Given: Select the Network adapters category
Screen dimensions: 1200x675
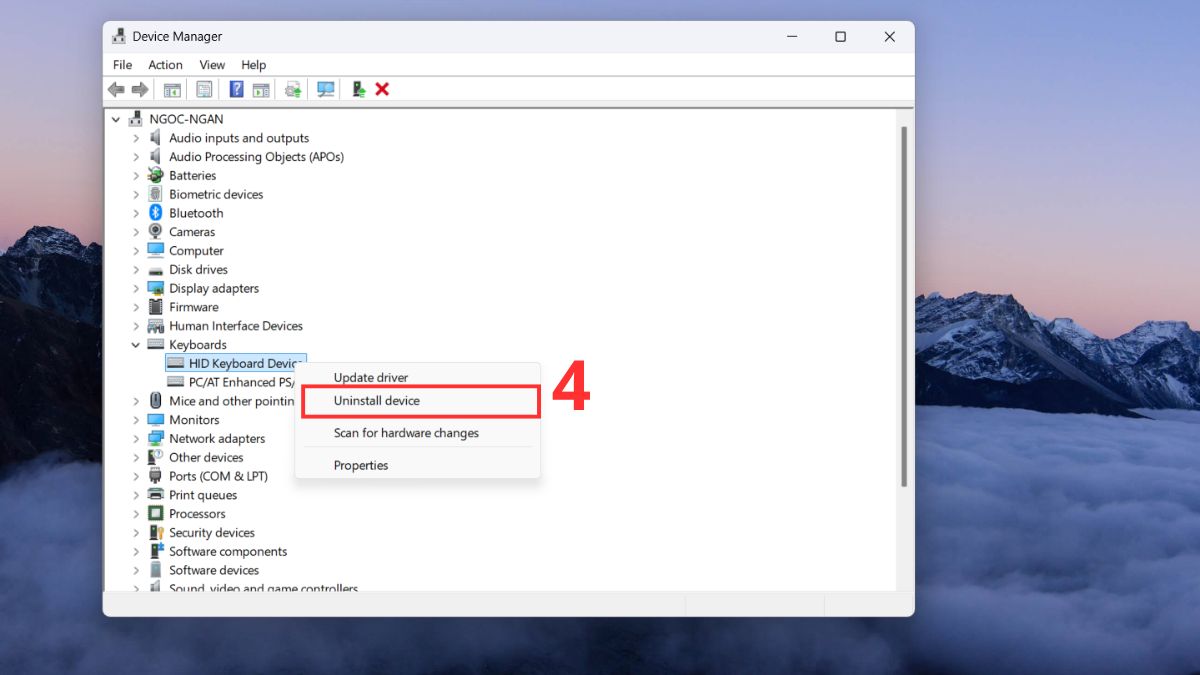Looking at the screenshot, I should (x=216, y=438).
